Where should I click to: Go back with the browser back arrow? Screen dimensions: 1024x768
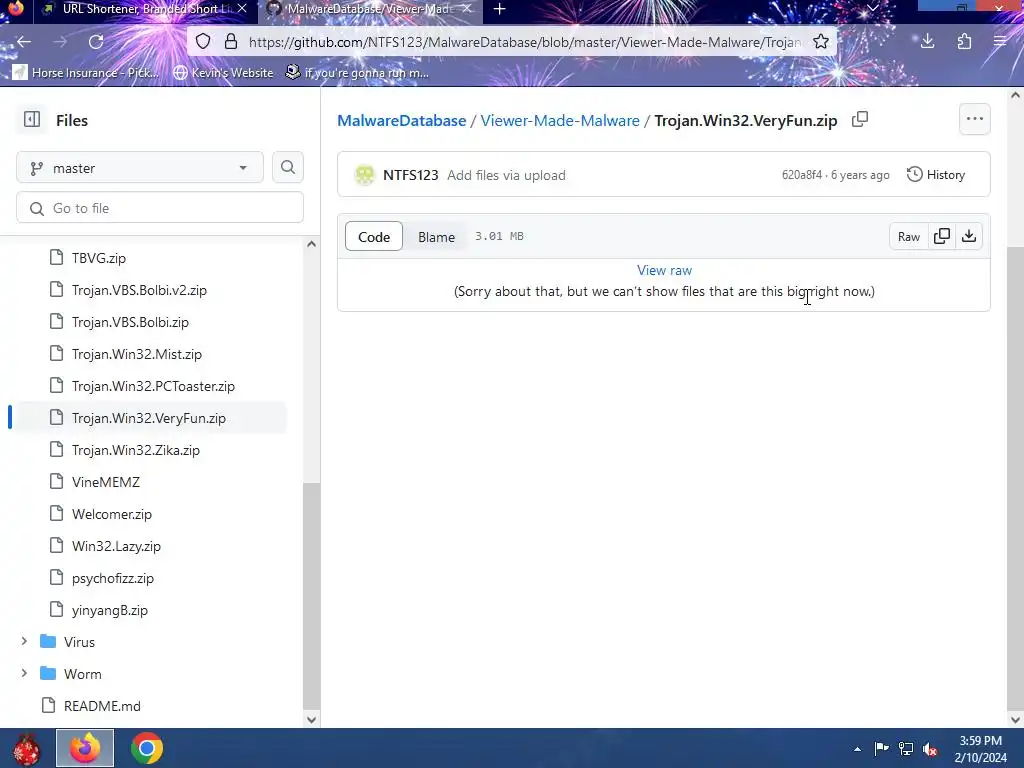point(24,42)
